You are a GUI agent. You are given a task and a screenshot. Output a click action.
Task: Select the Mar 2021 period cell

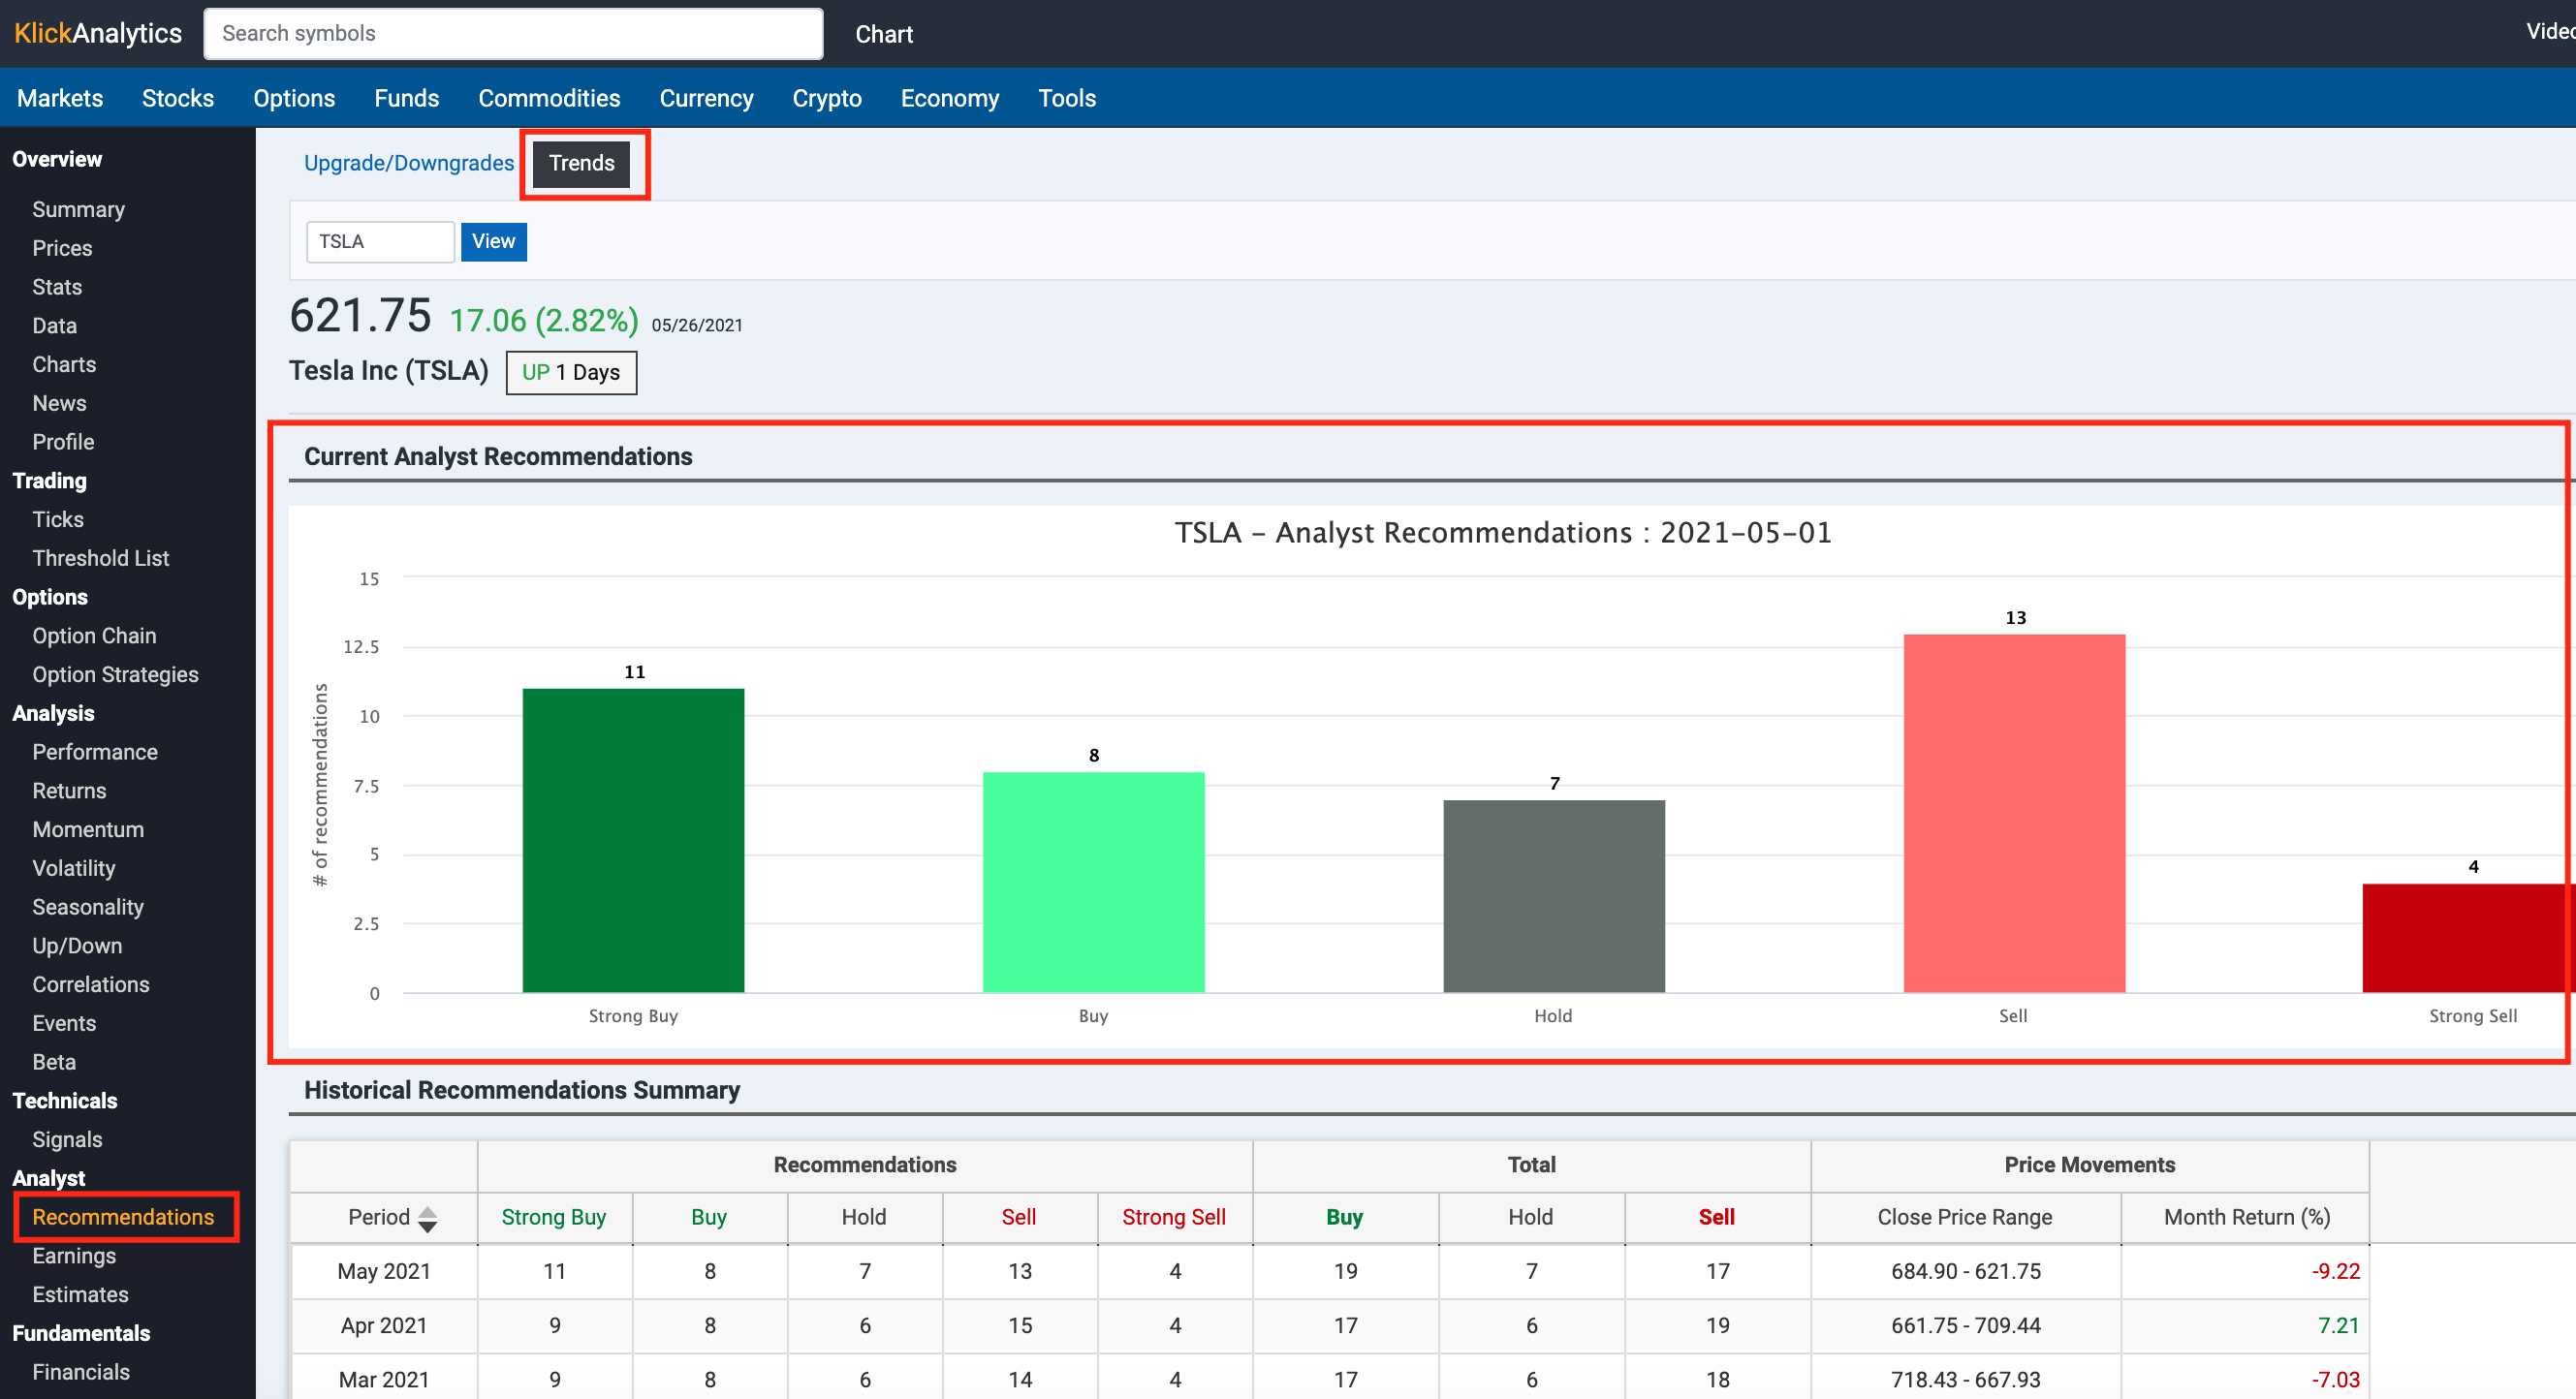384,1379
